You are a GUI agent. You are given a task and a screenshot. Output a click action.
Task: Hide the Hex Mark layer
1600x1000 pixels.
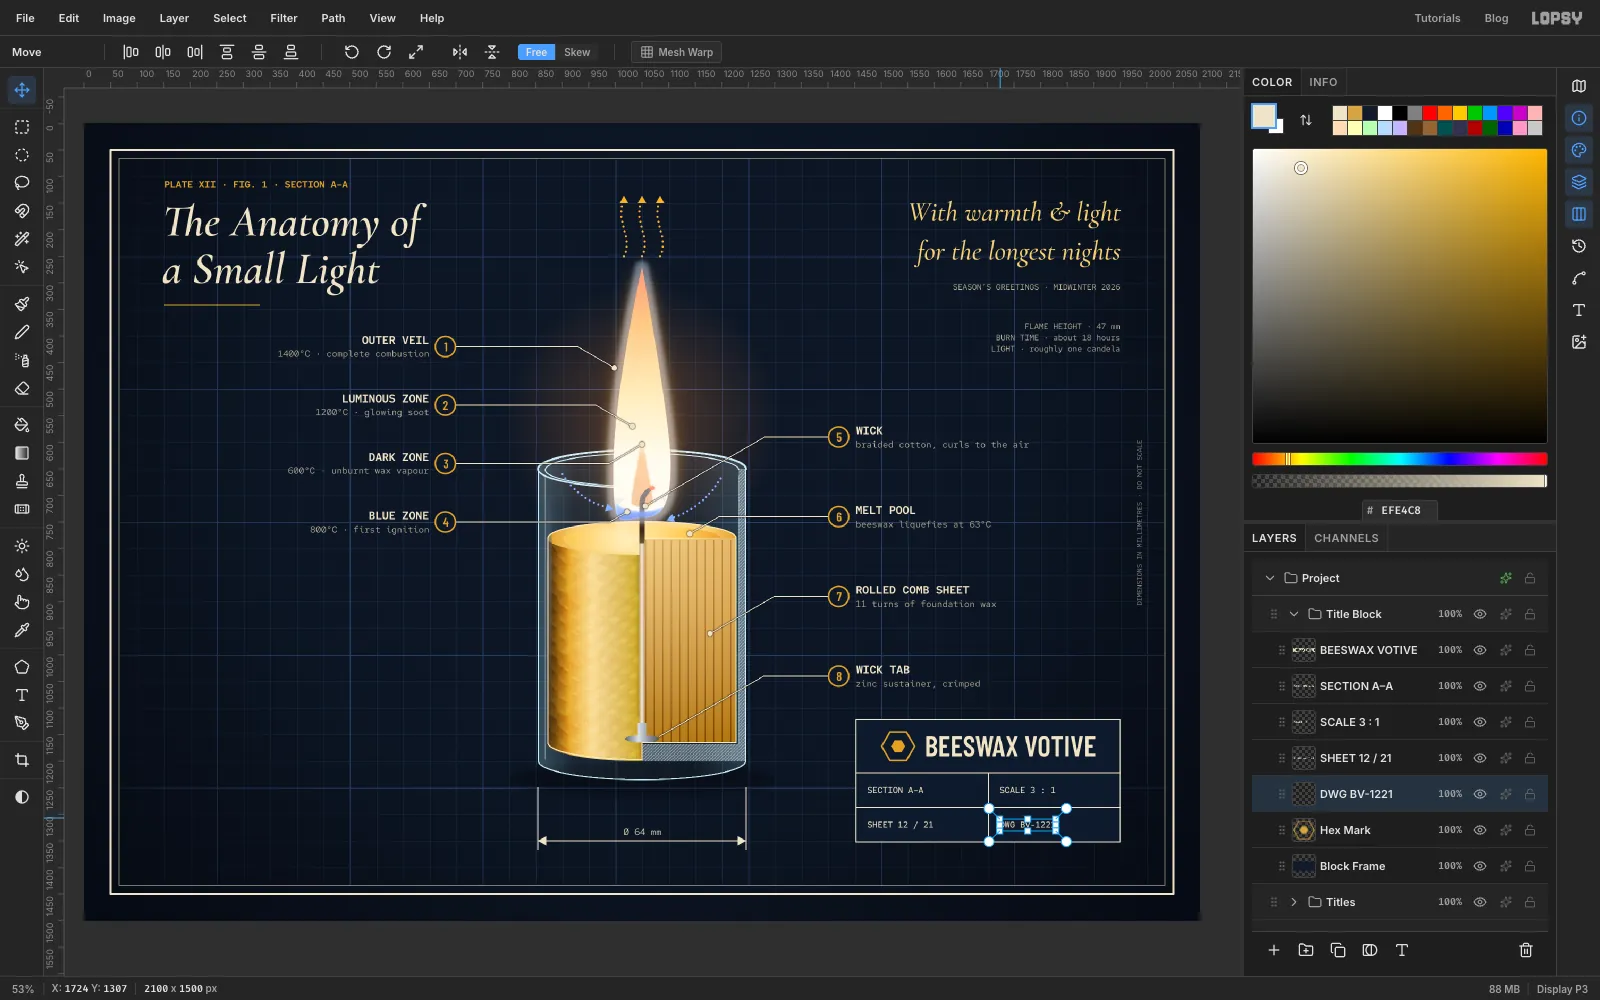[x=1480, y=830]
